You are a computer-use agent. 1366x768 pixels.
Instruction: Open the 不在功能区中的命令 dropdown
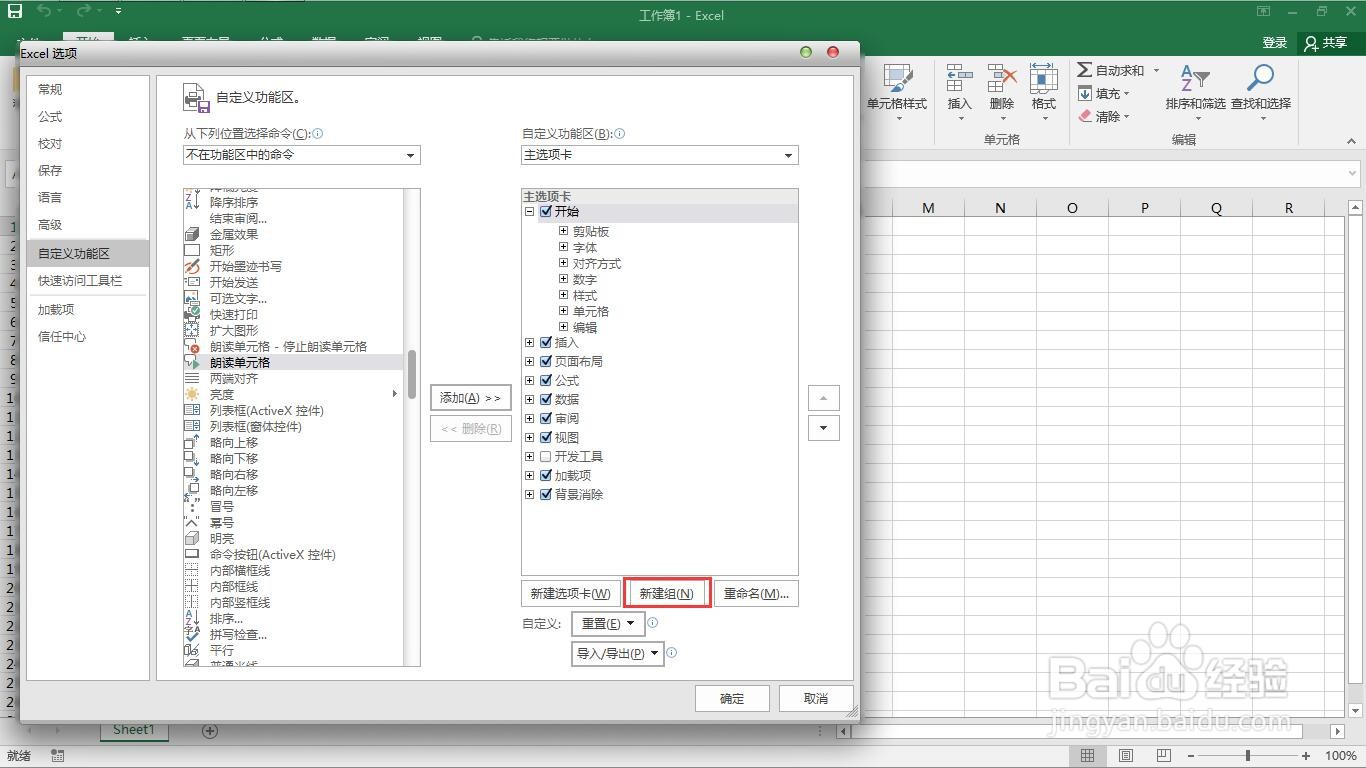301,155
